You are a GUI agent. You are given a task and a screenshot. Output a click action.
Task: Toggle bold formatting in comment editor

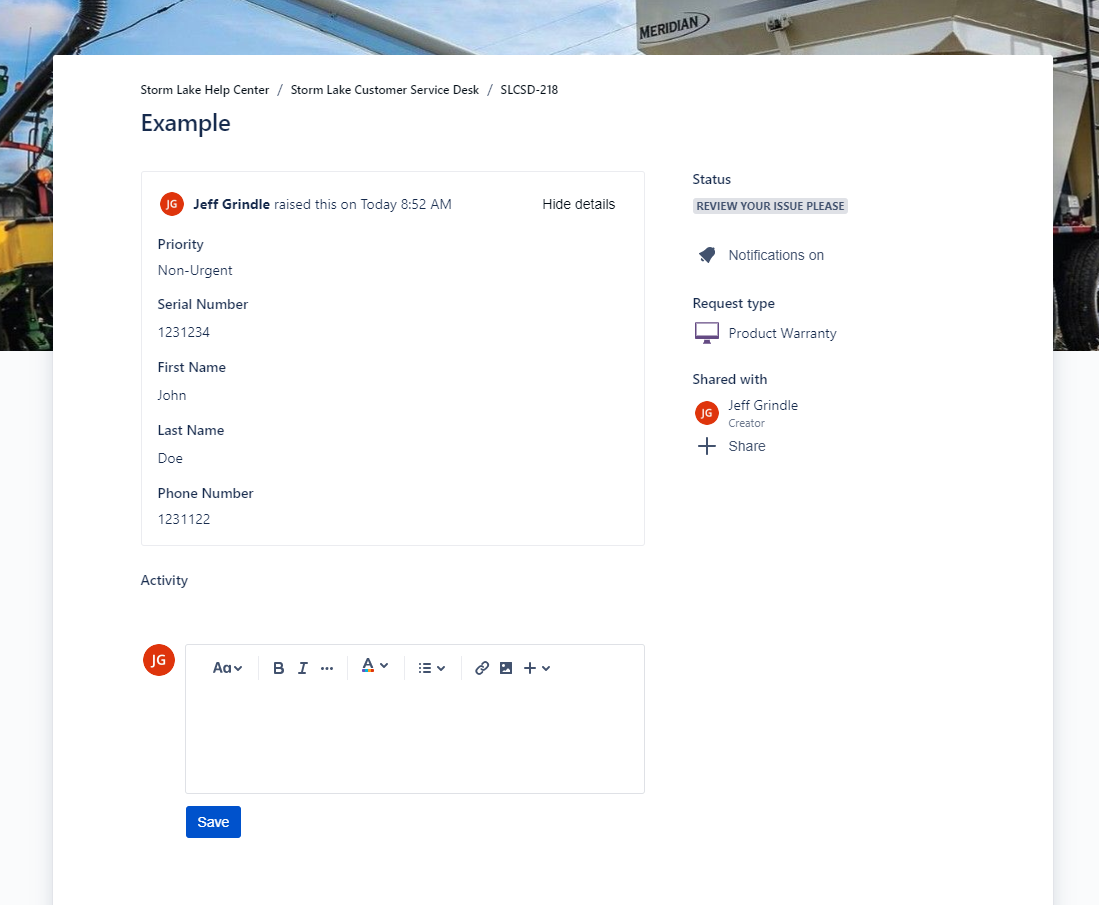pyautogui.click(x=278, y=668)
